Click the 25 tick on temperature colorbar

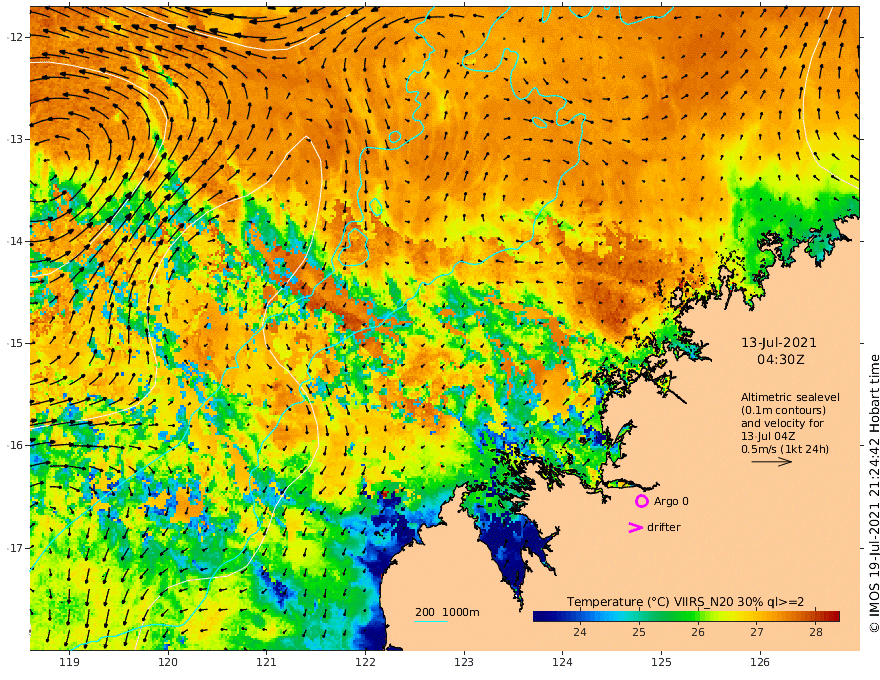coord(639,632)
